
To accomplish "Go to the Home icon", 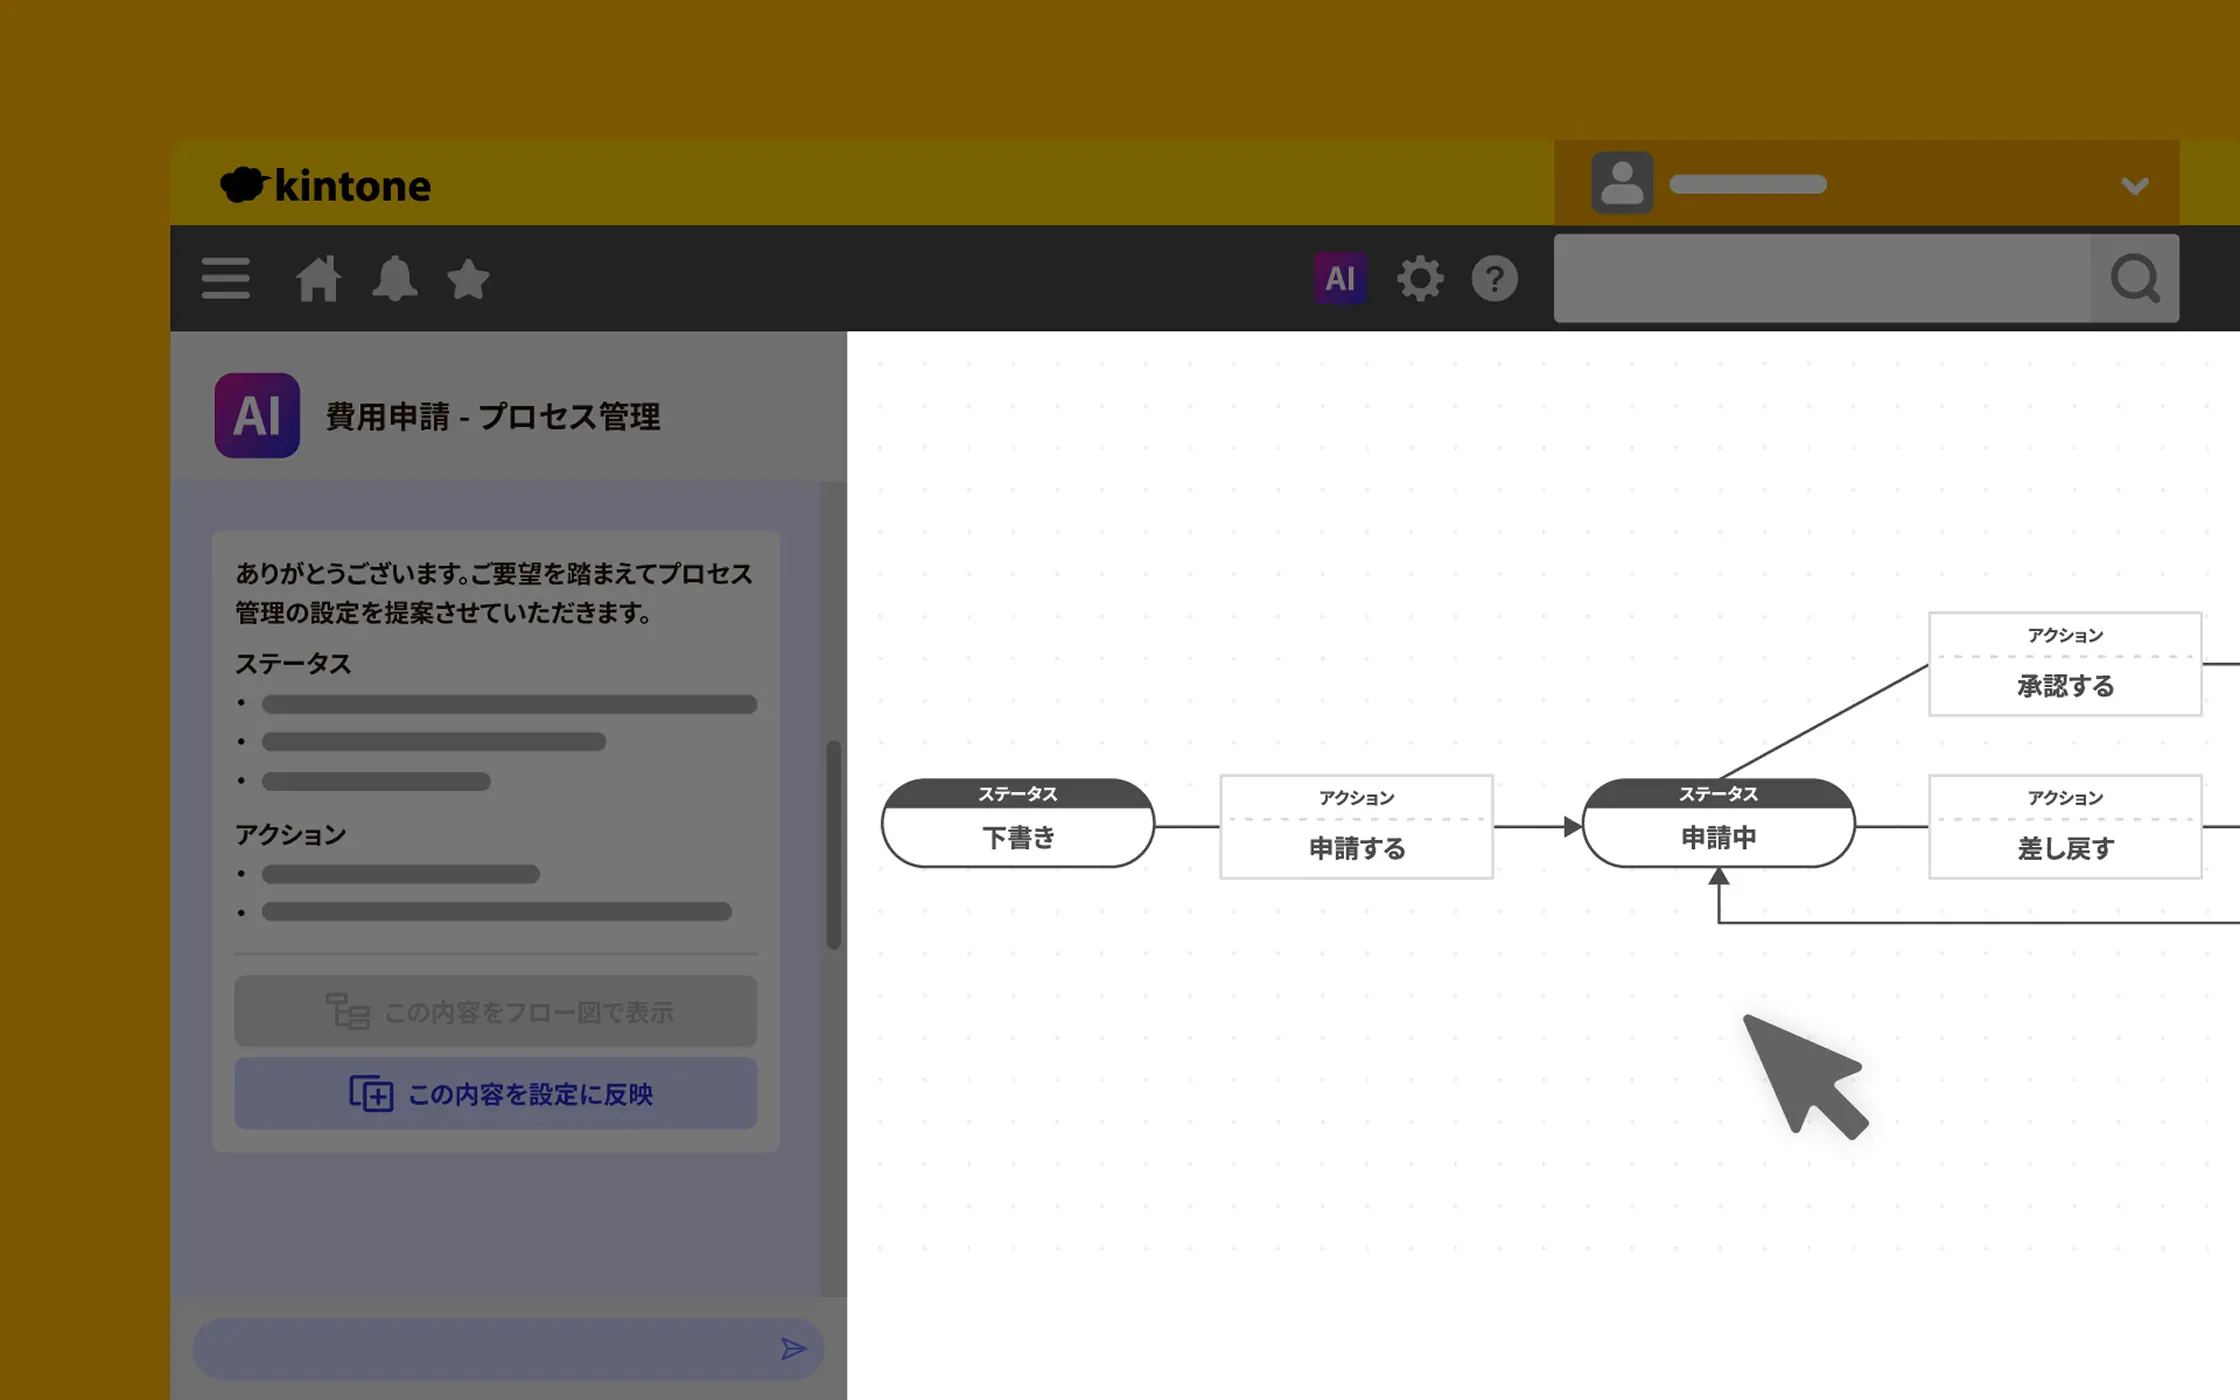I will coord(318,278).
